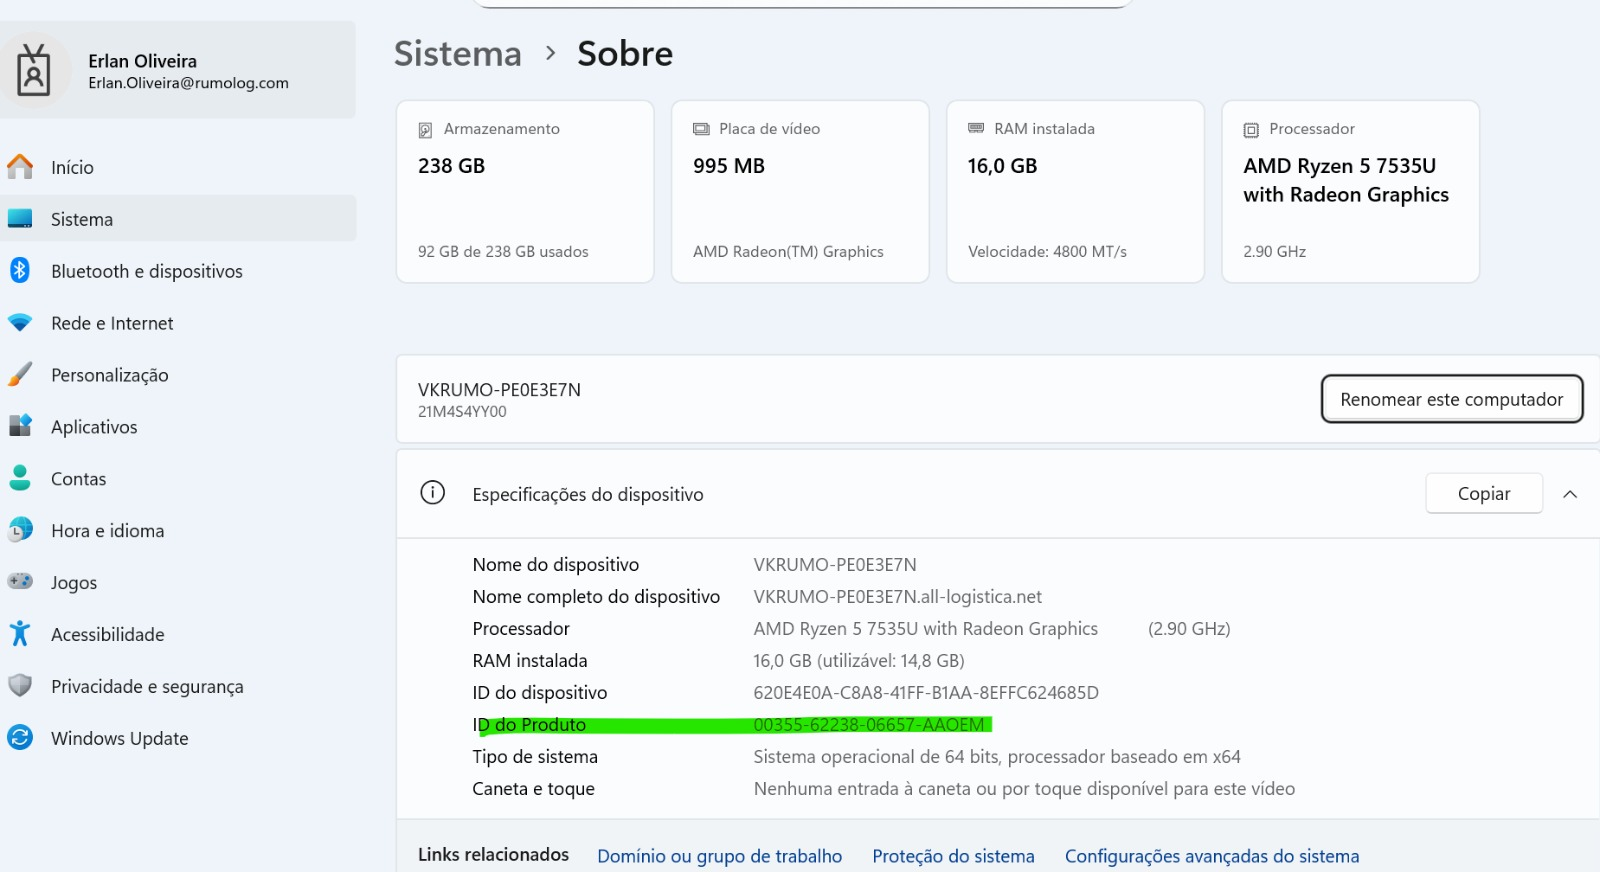This screenshot has height=872, width=1600.
Task: Click the Aplicativos icon in sidebar
Action: (x=20, y=426)
